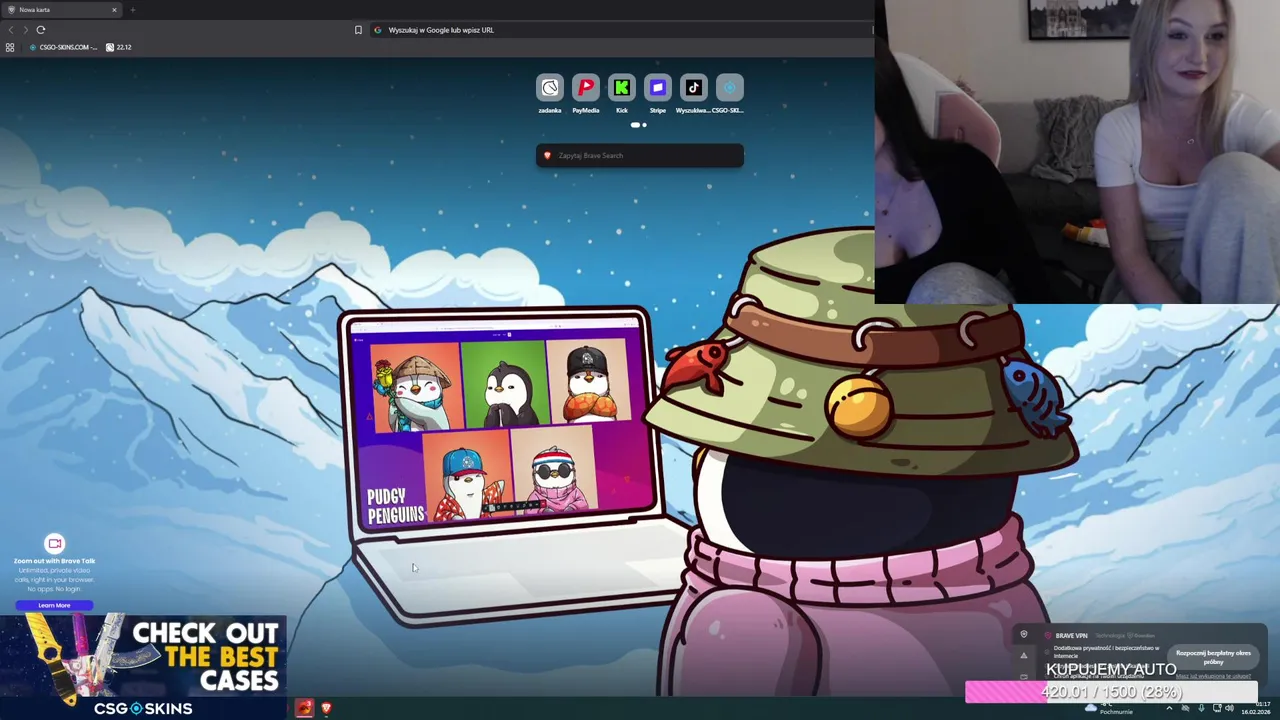The width and height of the screenshot is (1280, 720).
Task: Open the Brave VPN shield panel icon
Action: [x=1023, y=635]
